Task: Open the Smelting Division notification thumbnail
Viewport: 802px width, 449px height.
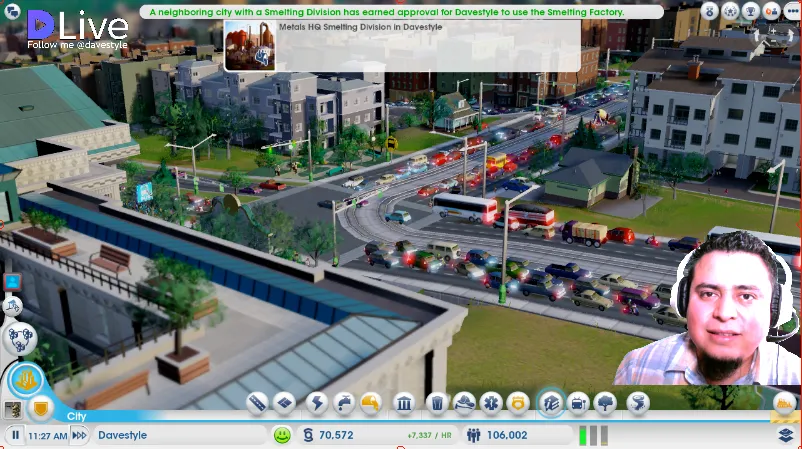Action: [250, 46]
